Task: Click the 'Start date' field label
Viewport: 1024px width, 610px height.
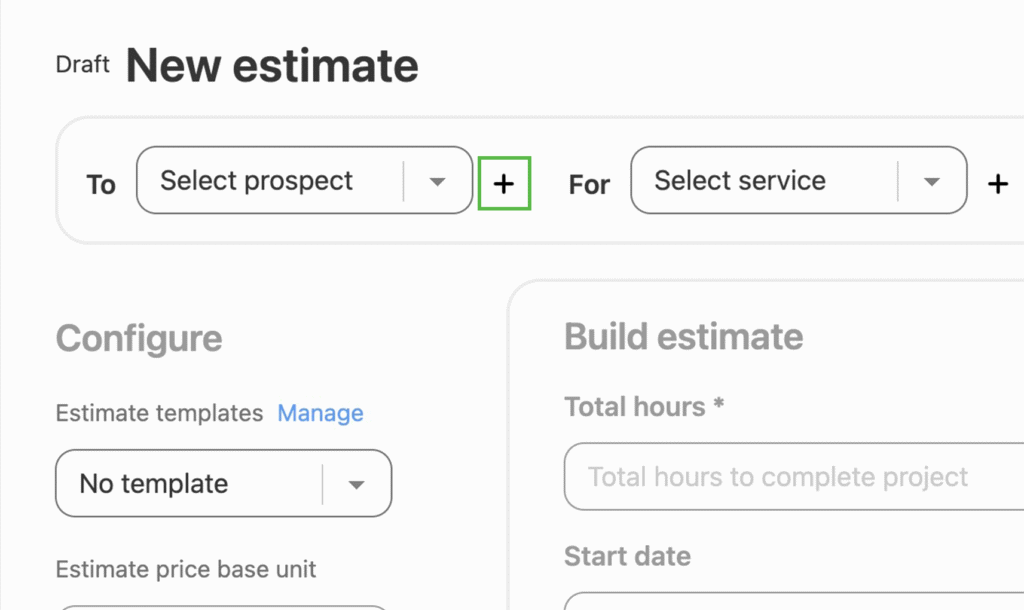Action: point(627,555)
